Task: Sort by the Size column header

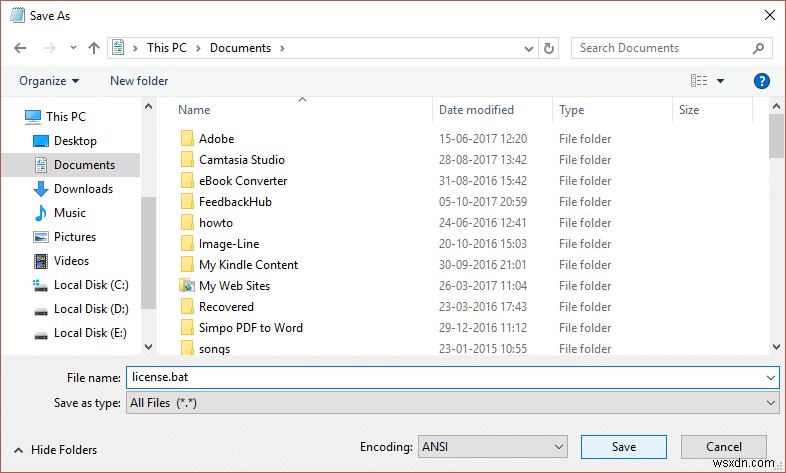Action: 689,110
